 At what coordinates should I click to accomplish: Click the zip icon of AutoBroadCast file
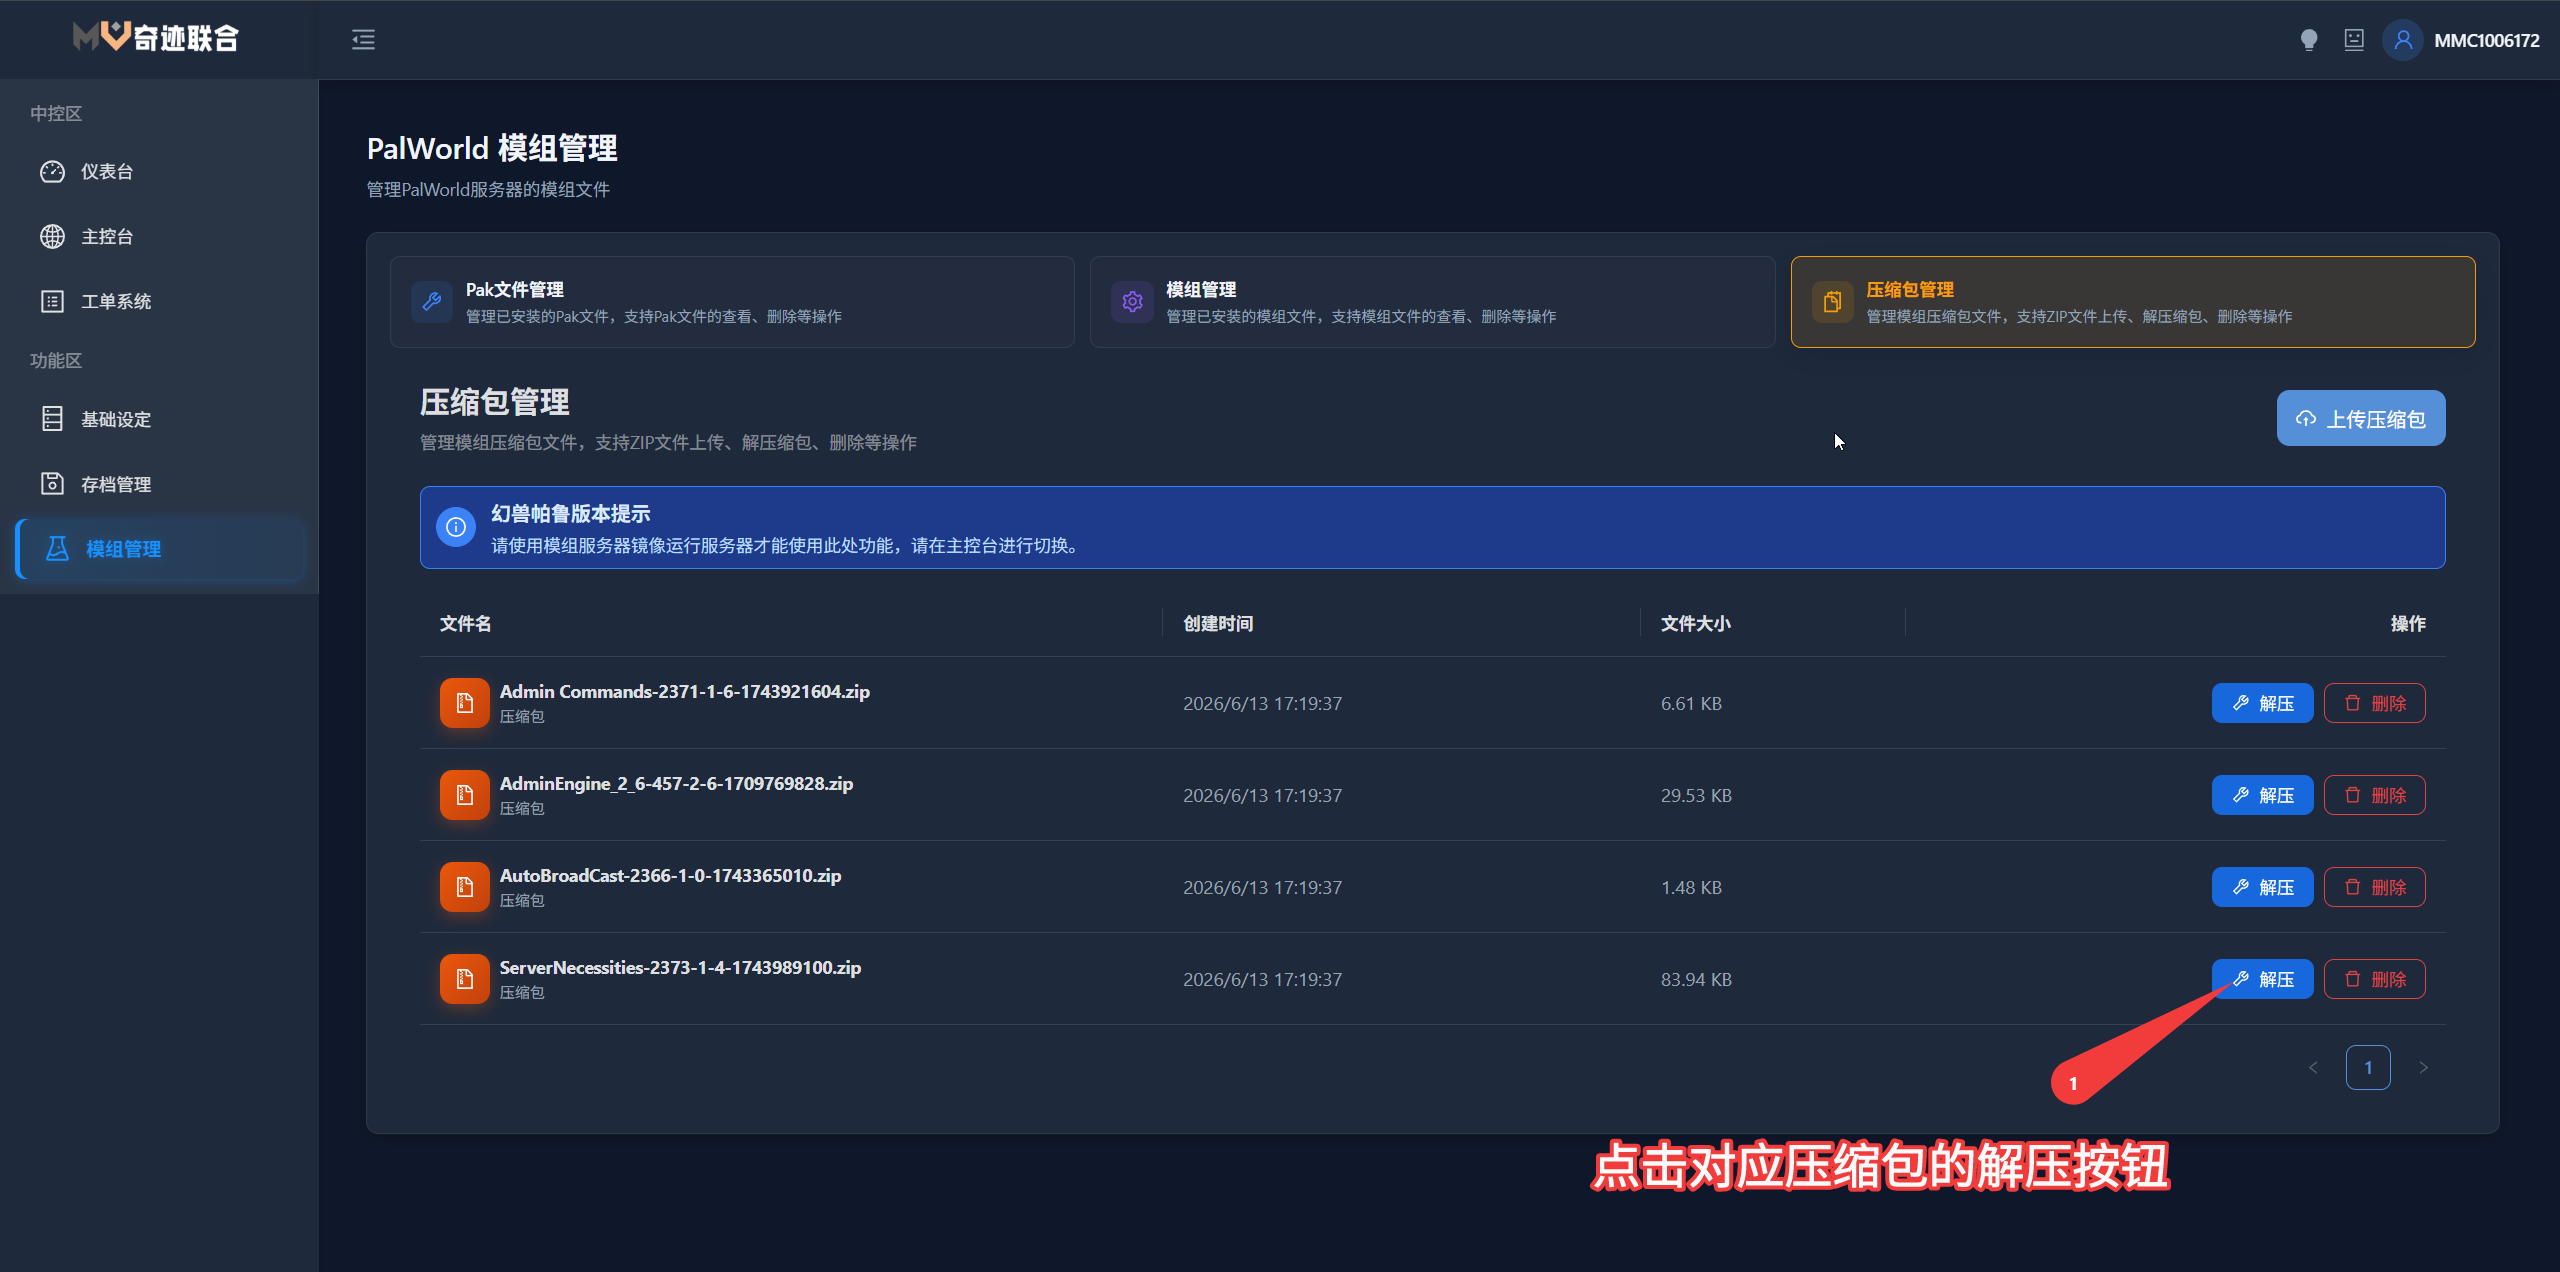coord(465,887)
